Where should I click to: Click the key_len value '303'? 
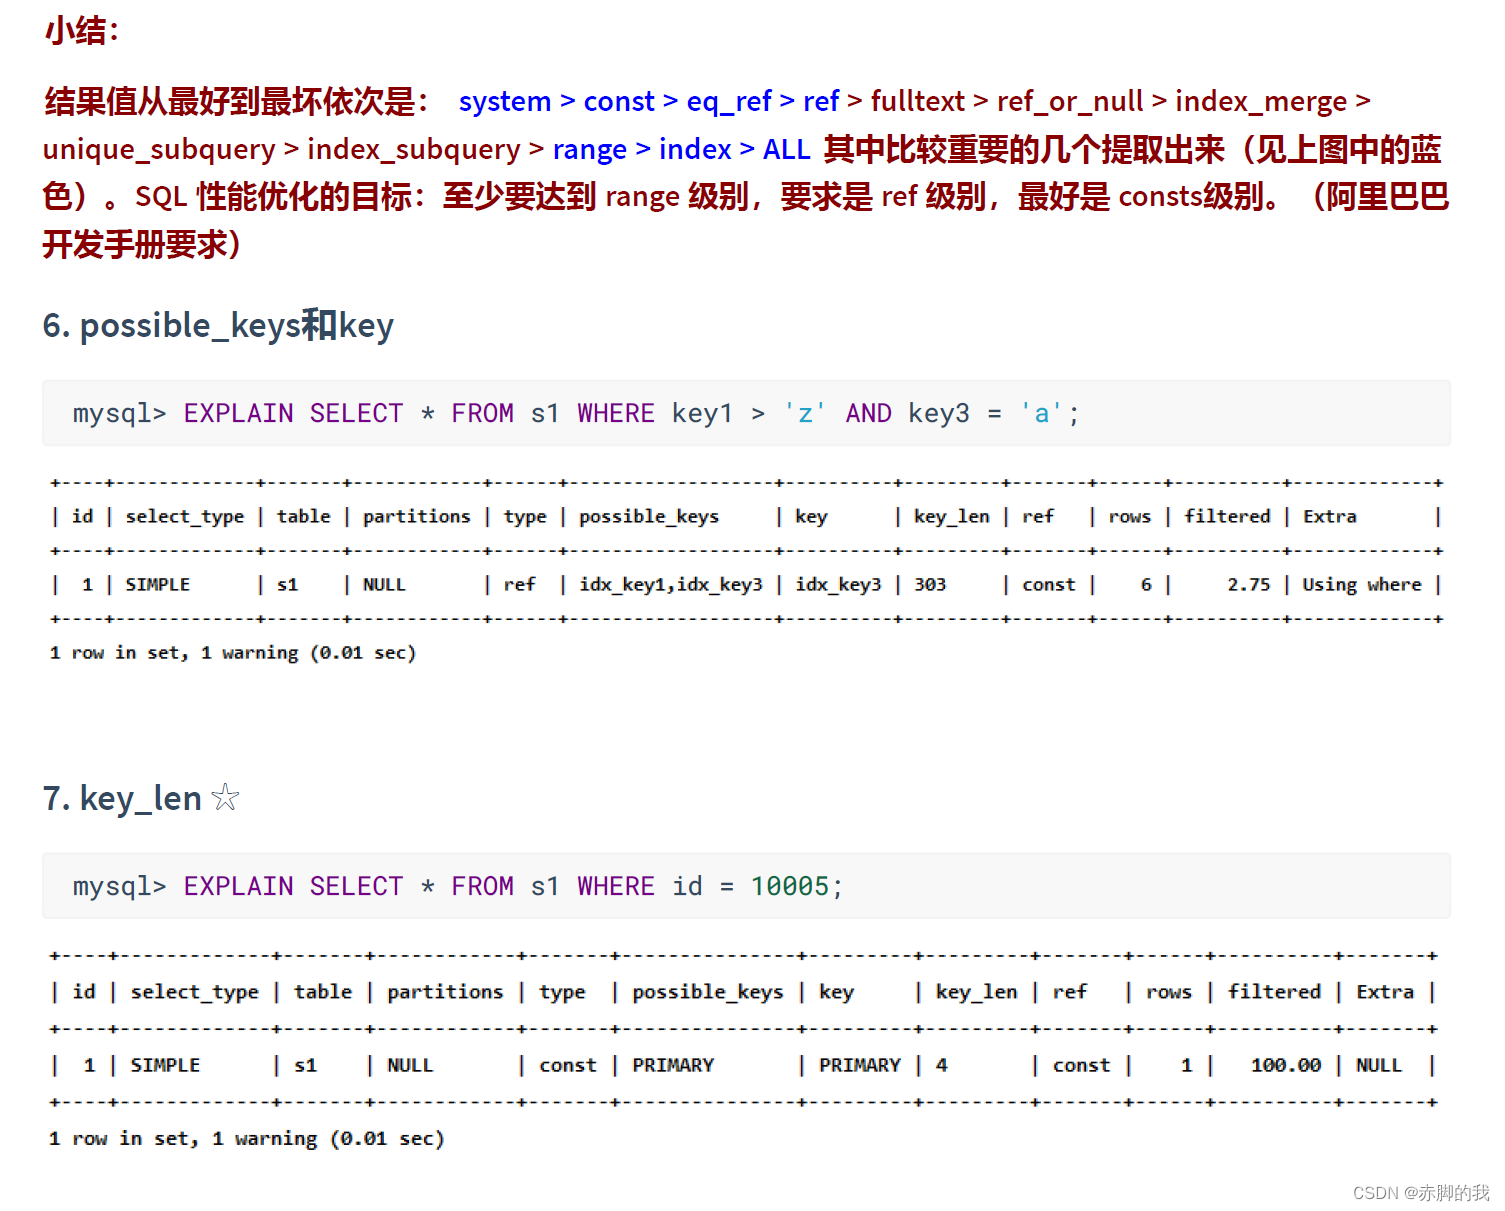click(x=930, y=584)
